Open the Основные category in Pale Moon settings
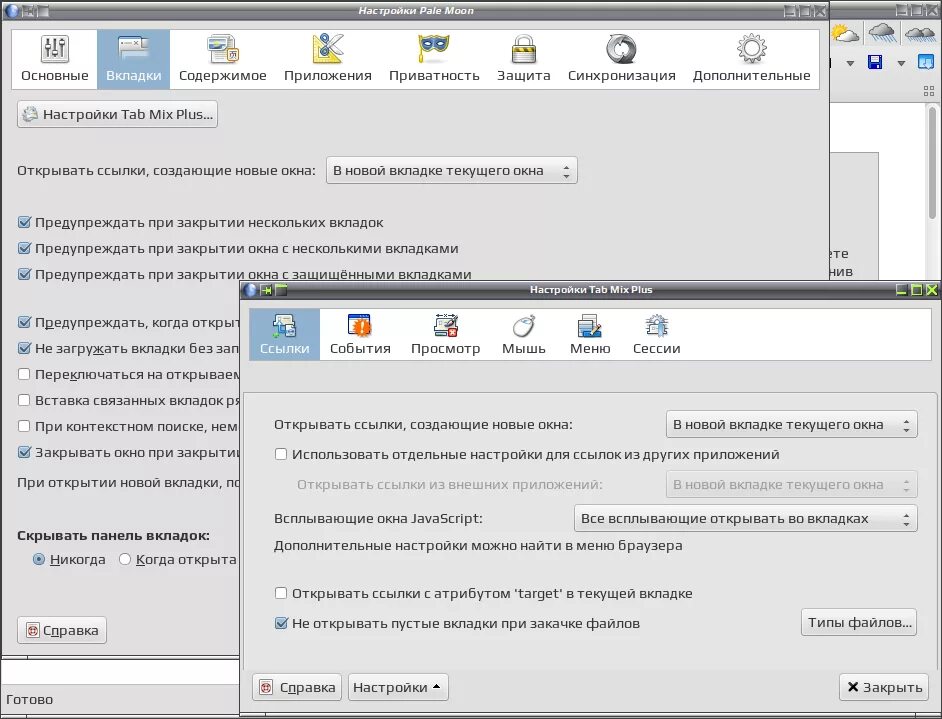 (55, 59)
